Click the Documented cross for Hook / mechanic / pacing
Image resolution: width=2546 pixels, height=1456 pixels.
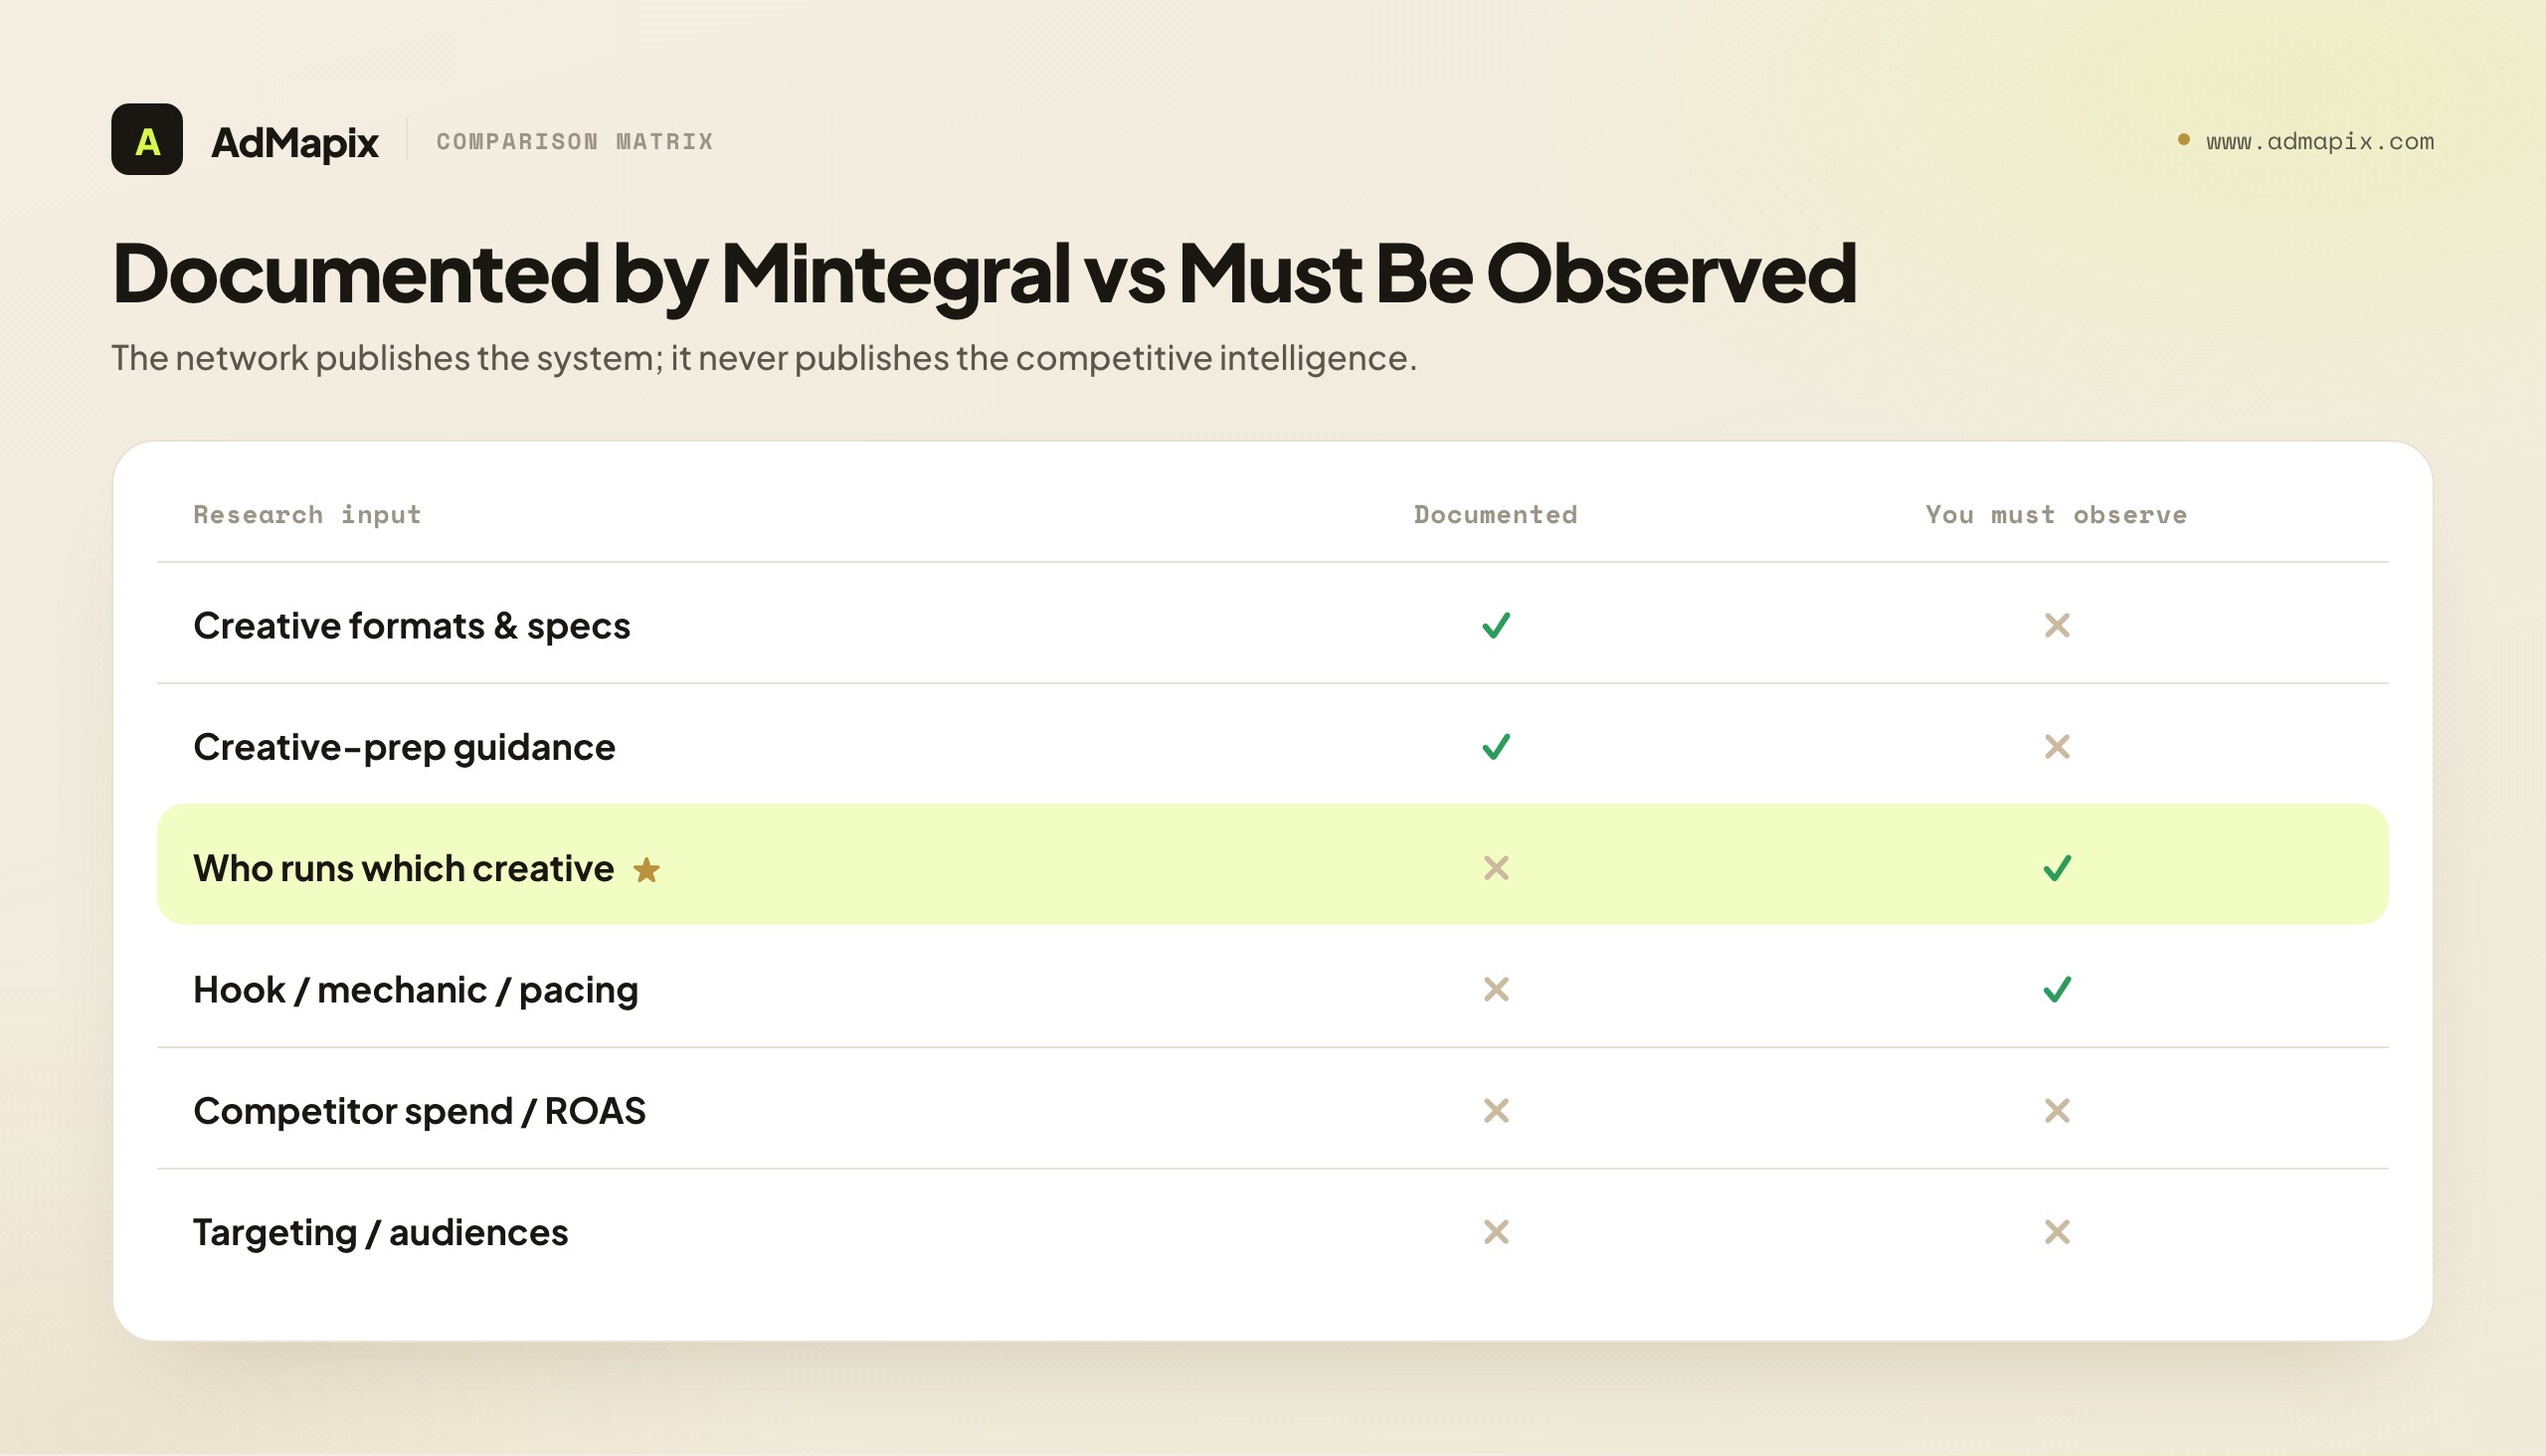1496,990
